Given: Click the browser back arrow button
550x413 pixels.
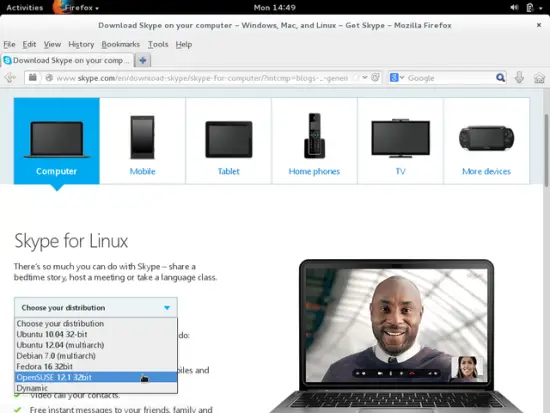Looking at the screenshot, I should point(10,78).
